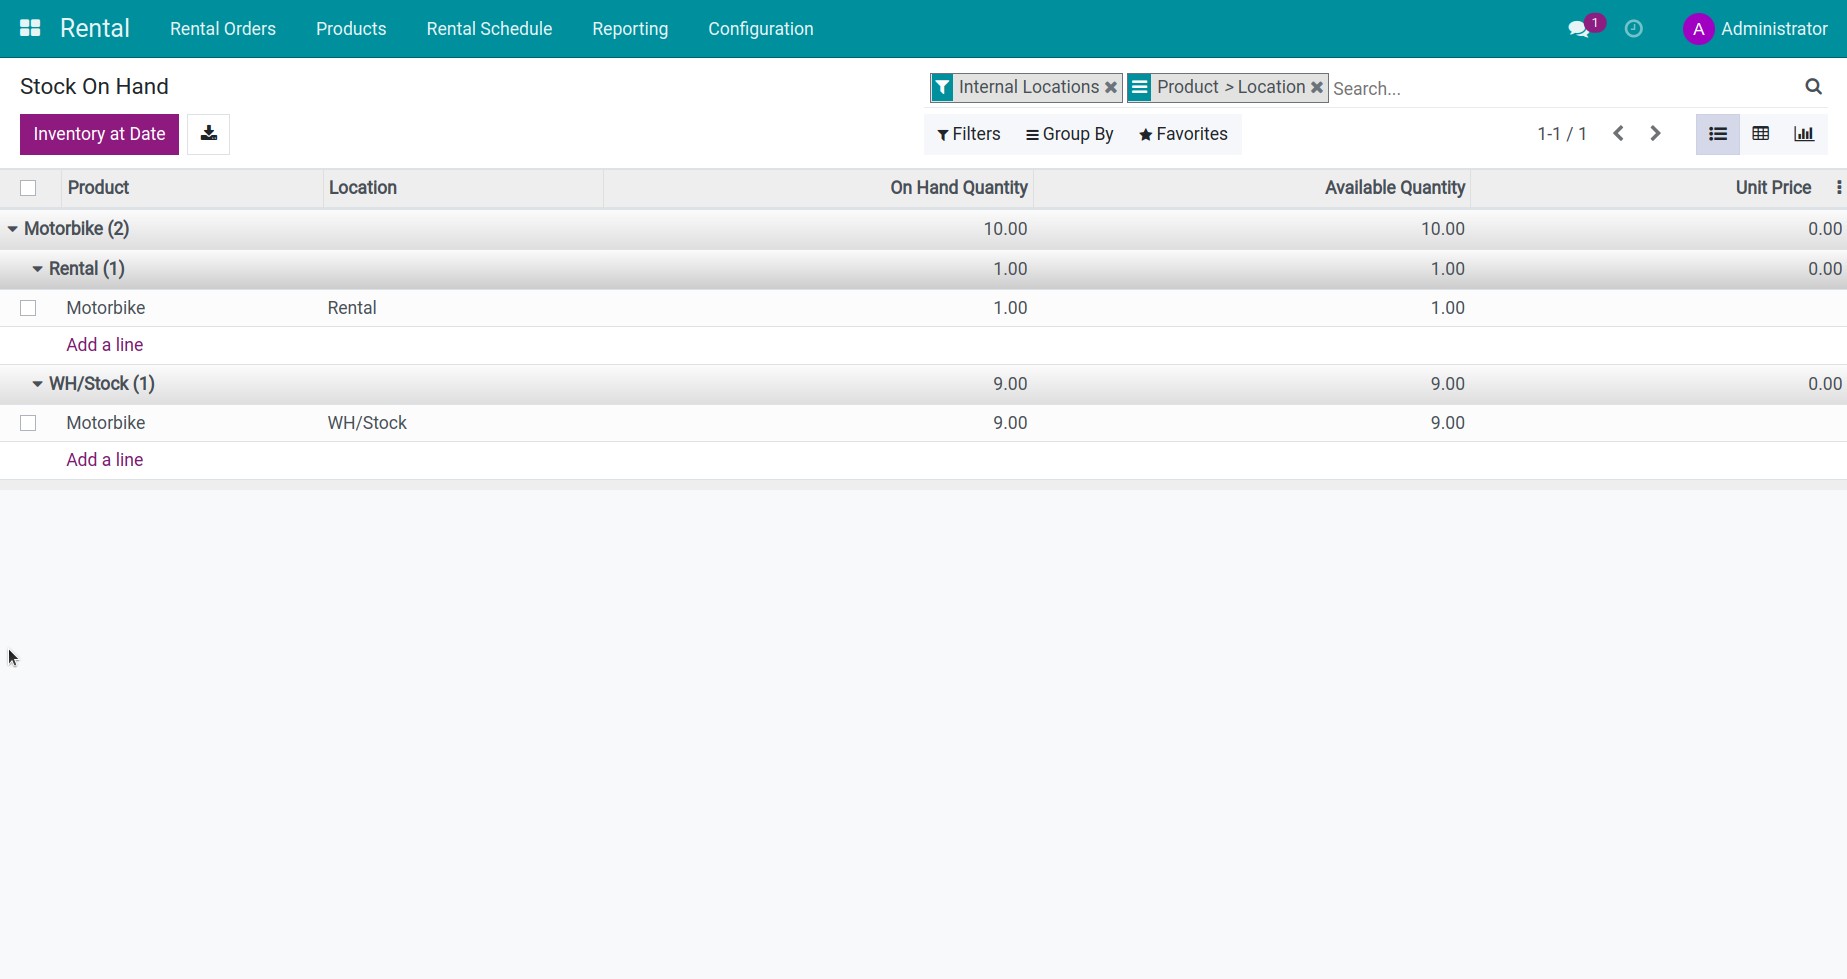Click the search magnifier icon
This screenshot has width=1847, height=979.
(x=1813, y=87)
